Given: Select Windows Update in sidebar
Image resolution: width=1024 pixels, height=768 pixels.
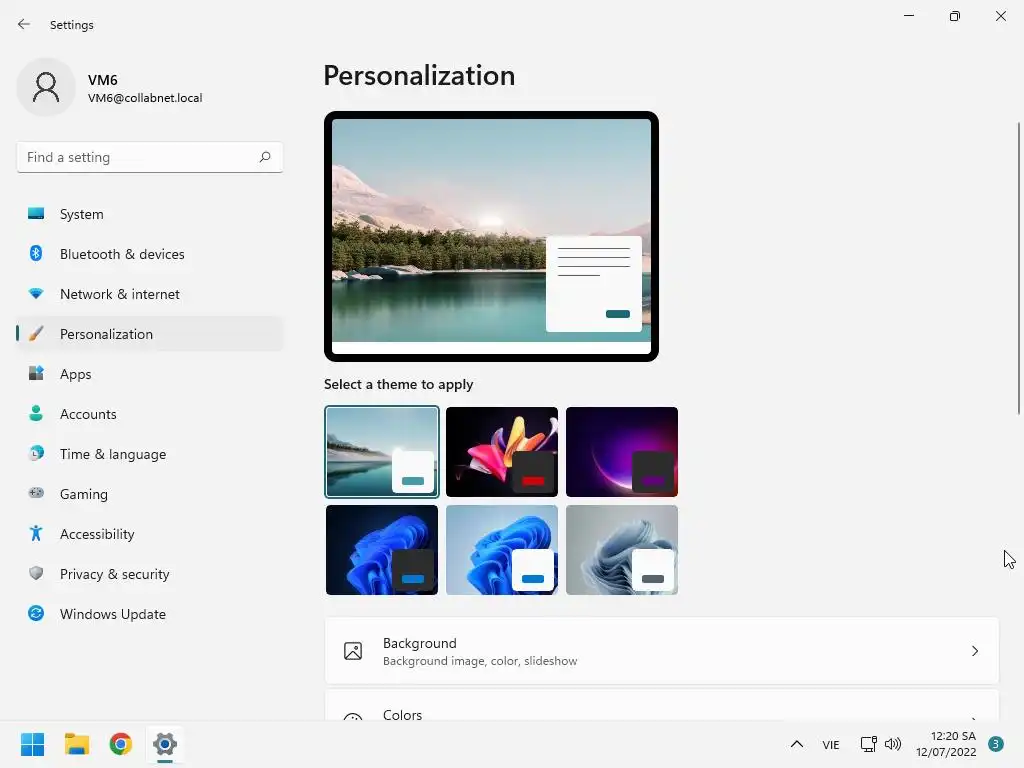Looking at the screenshot, I should pyautogui.click(x=150, y=614).
